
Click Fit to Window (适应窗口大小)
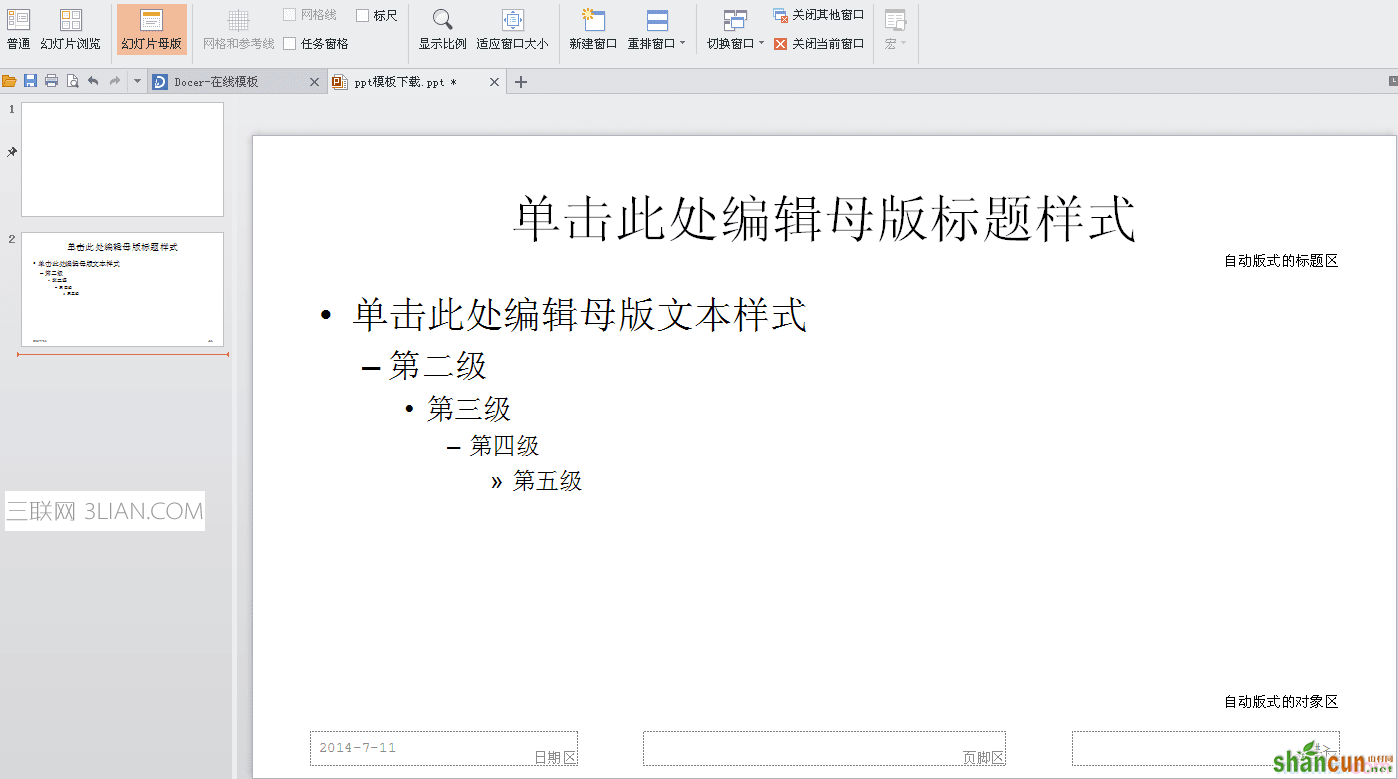[512, 29]
